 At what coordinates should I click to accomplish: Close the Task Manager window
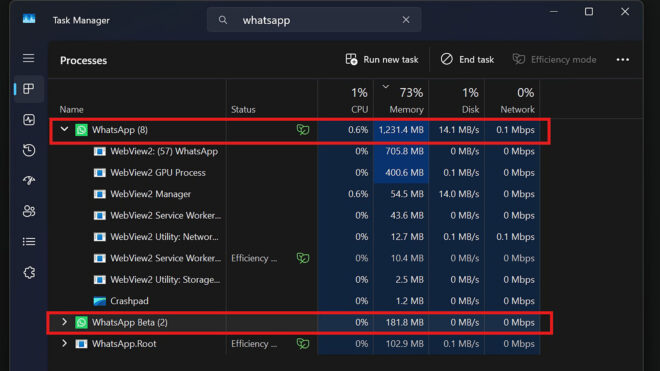tap(625, 12)
